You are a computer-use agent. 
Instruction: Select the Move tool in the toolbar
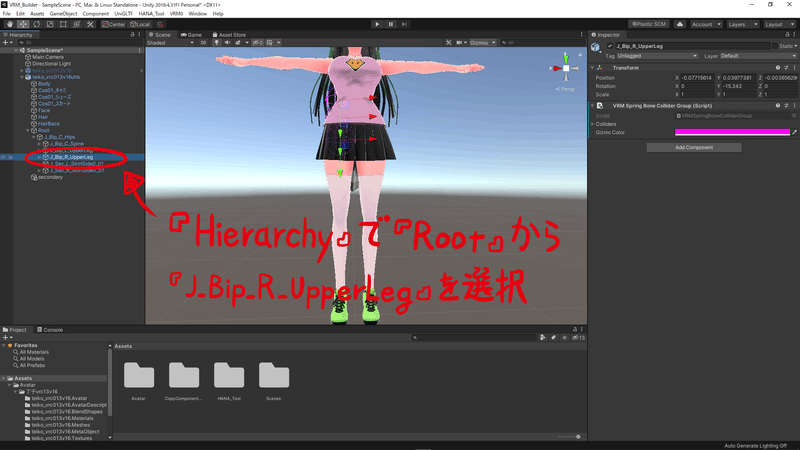[23, 24]
